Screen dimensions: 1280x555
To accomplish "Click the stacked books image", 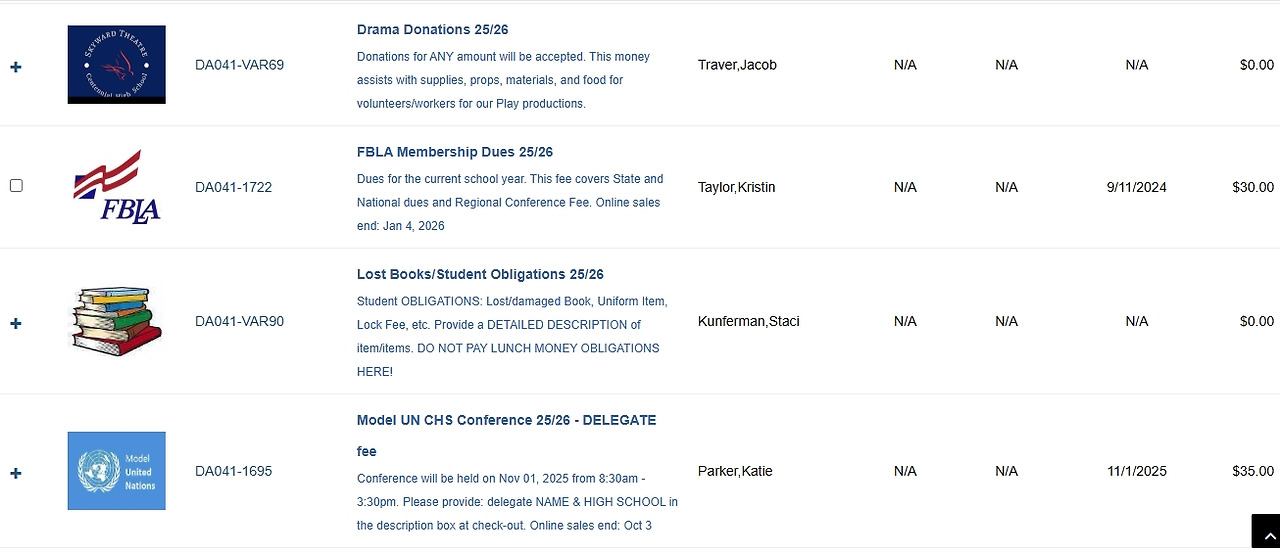I will point(116,321).
